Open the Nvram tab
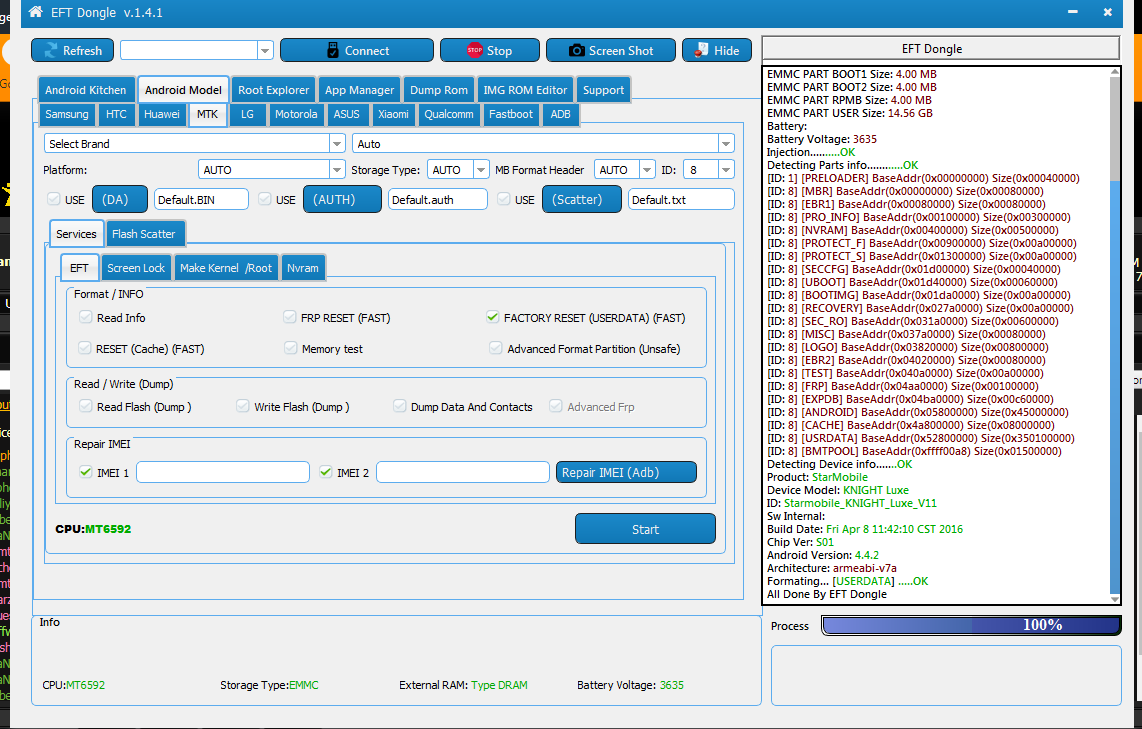This screenshot has height=729, width=1142. click(x=302, y=268)
